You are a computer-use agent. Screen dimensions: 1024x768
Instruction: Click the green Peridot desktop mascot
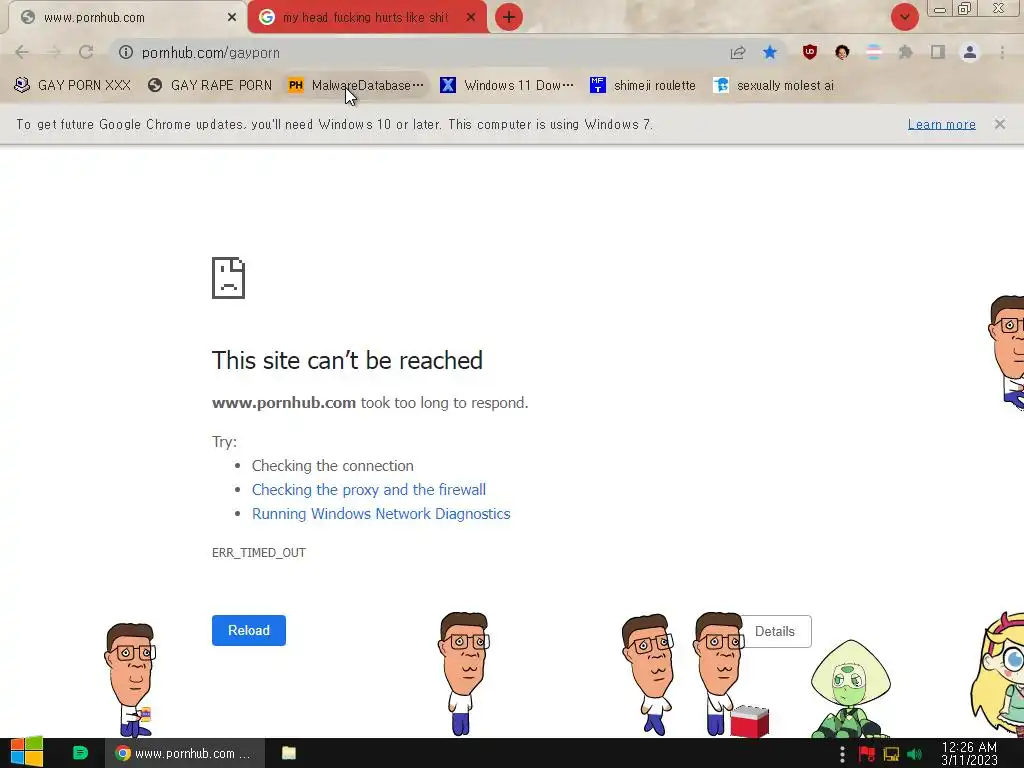850,689
